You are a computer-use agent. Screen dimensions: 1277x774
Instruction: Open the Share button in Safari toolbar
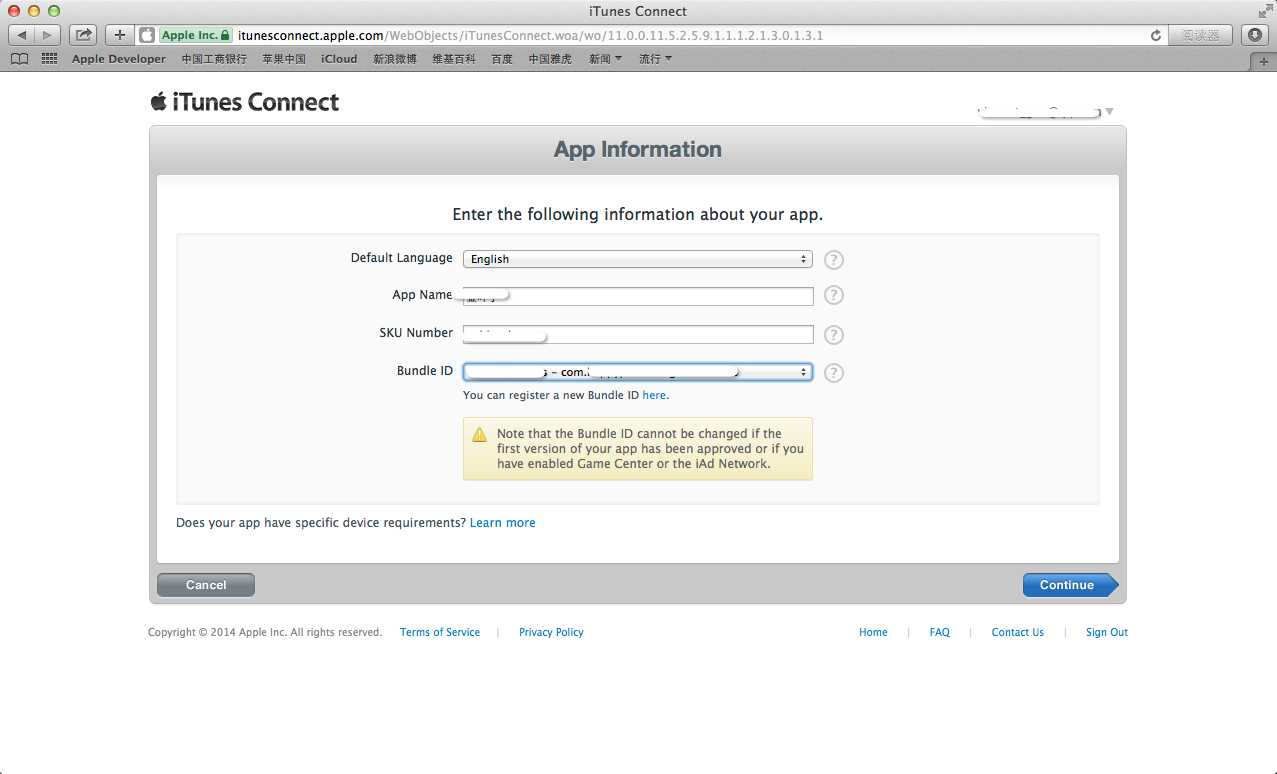coord(84,35)
